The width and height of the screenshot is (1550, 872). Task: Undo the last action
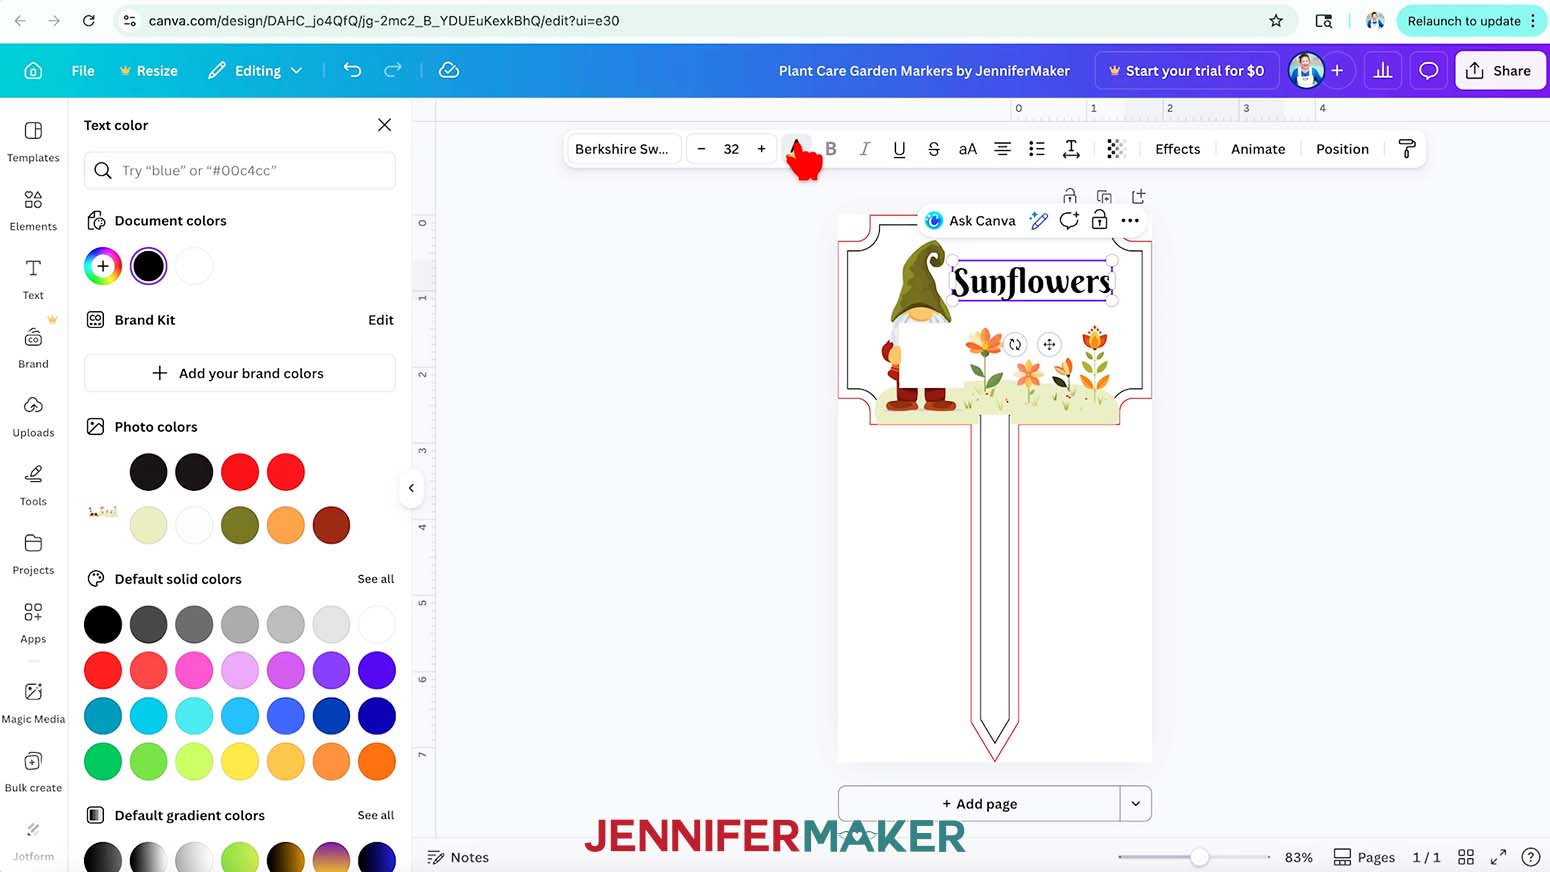[352, 70]
